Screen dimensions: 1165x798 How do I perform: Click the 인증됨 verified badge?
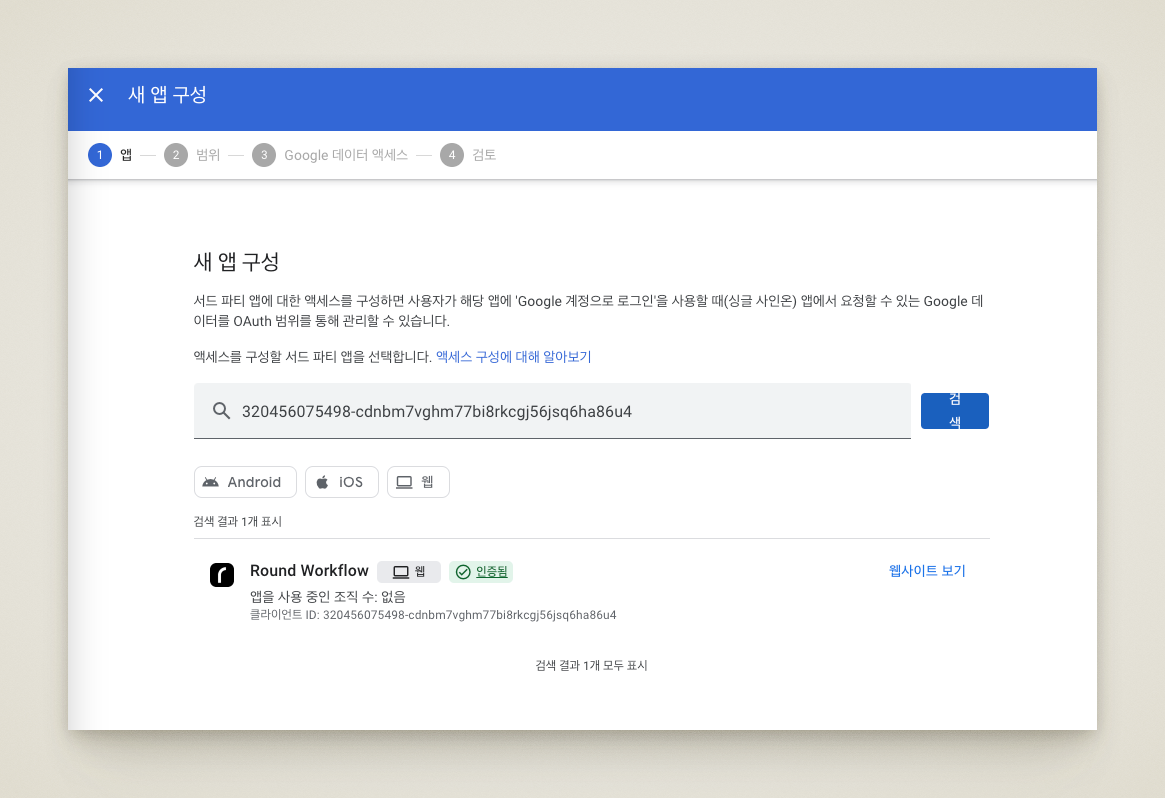click(x=481, y=572)
